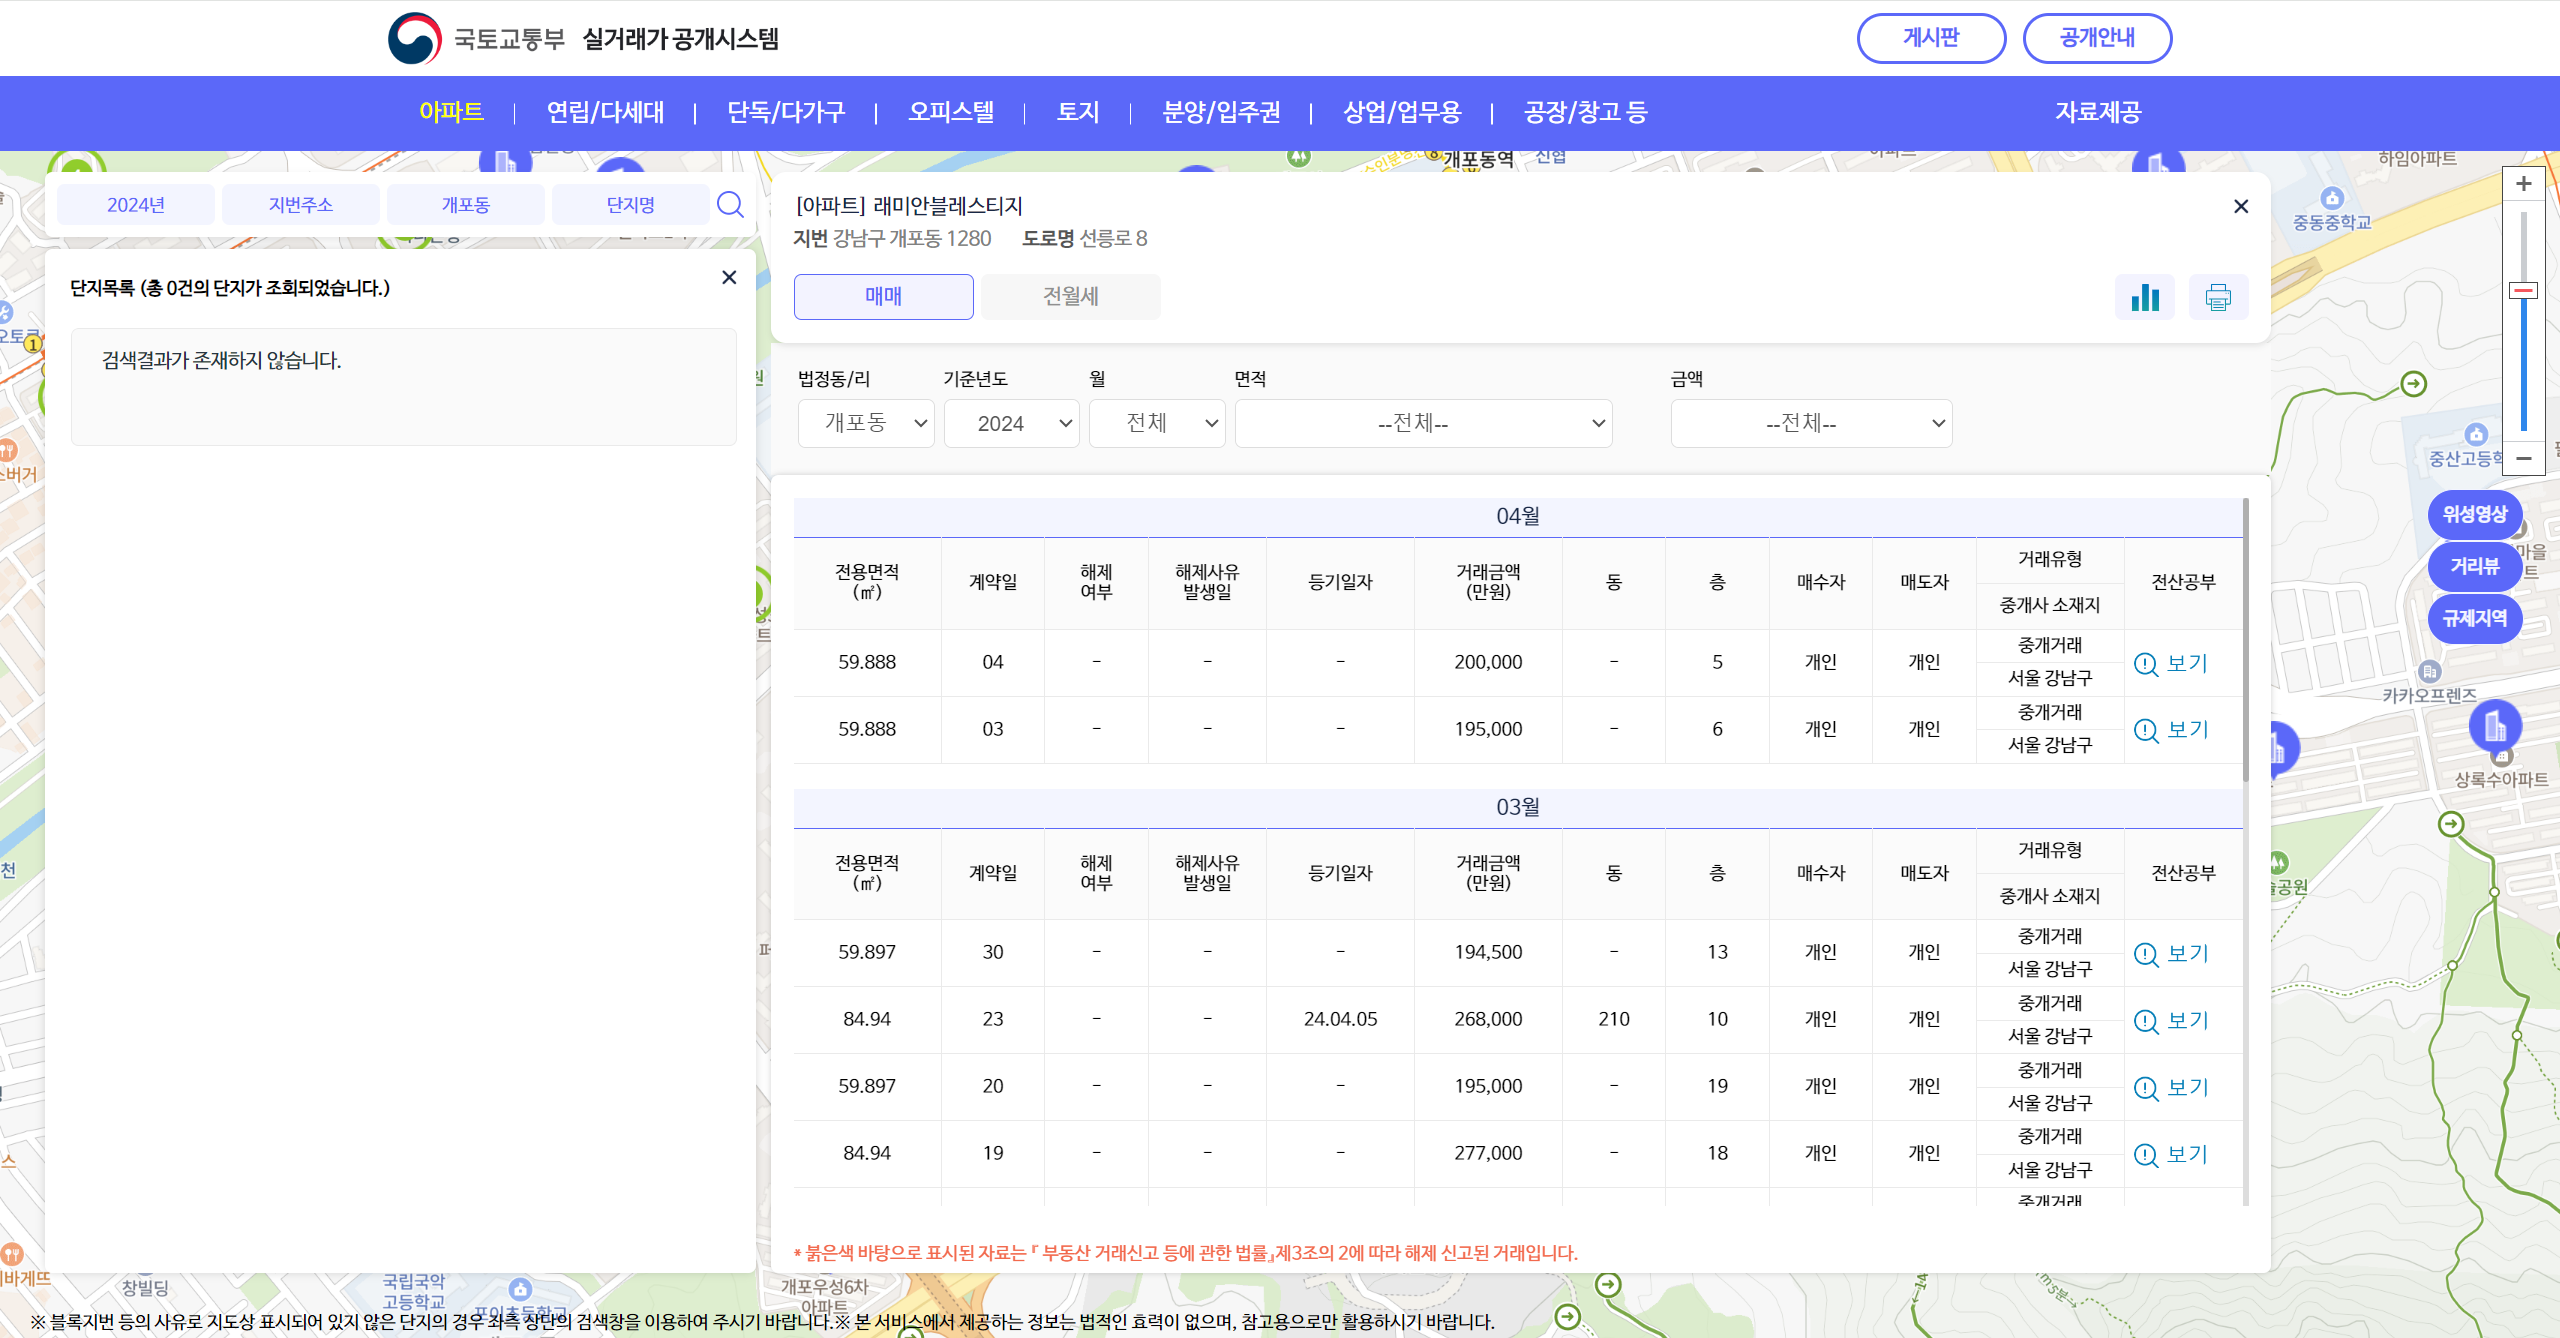The width and height of the screenshot is (2560, 1338).
Task: Open the 오피스텔 menu
Action: pyautogui.click(x=950, y=112)
